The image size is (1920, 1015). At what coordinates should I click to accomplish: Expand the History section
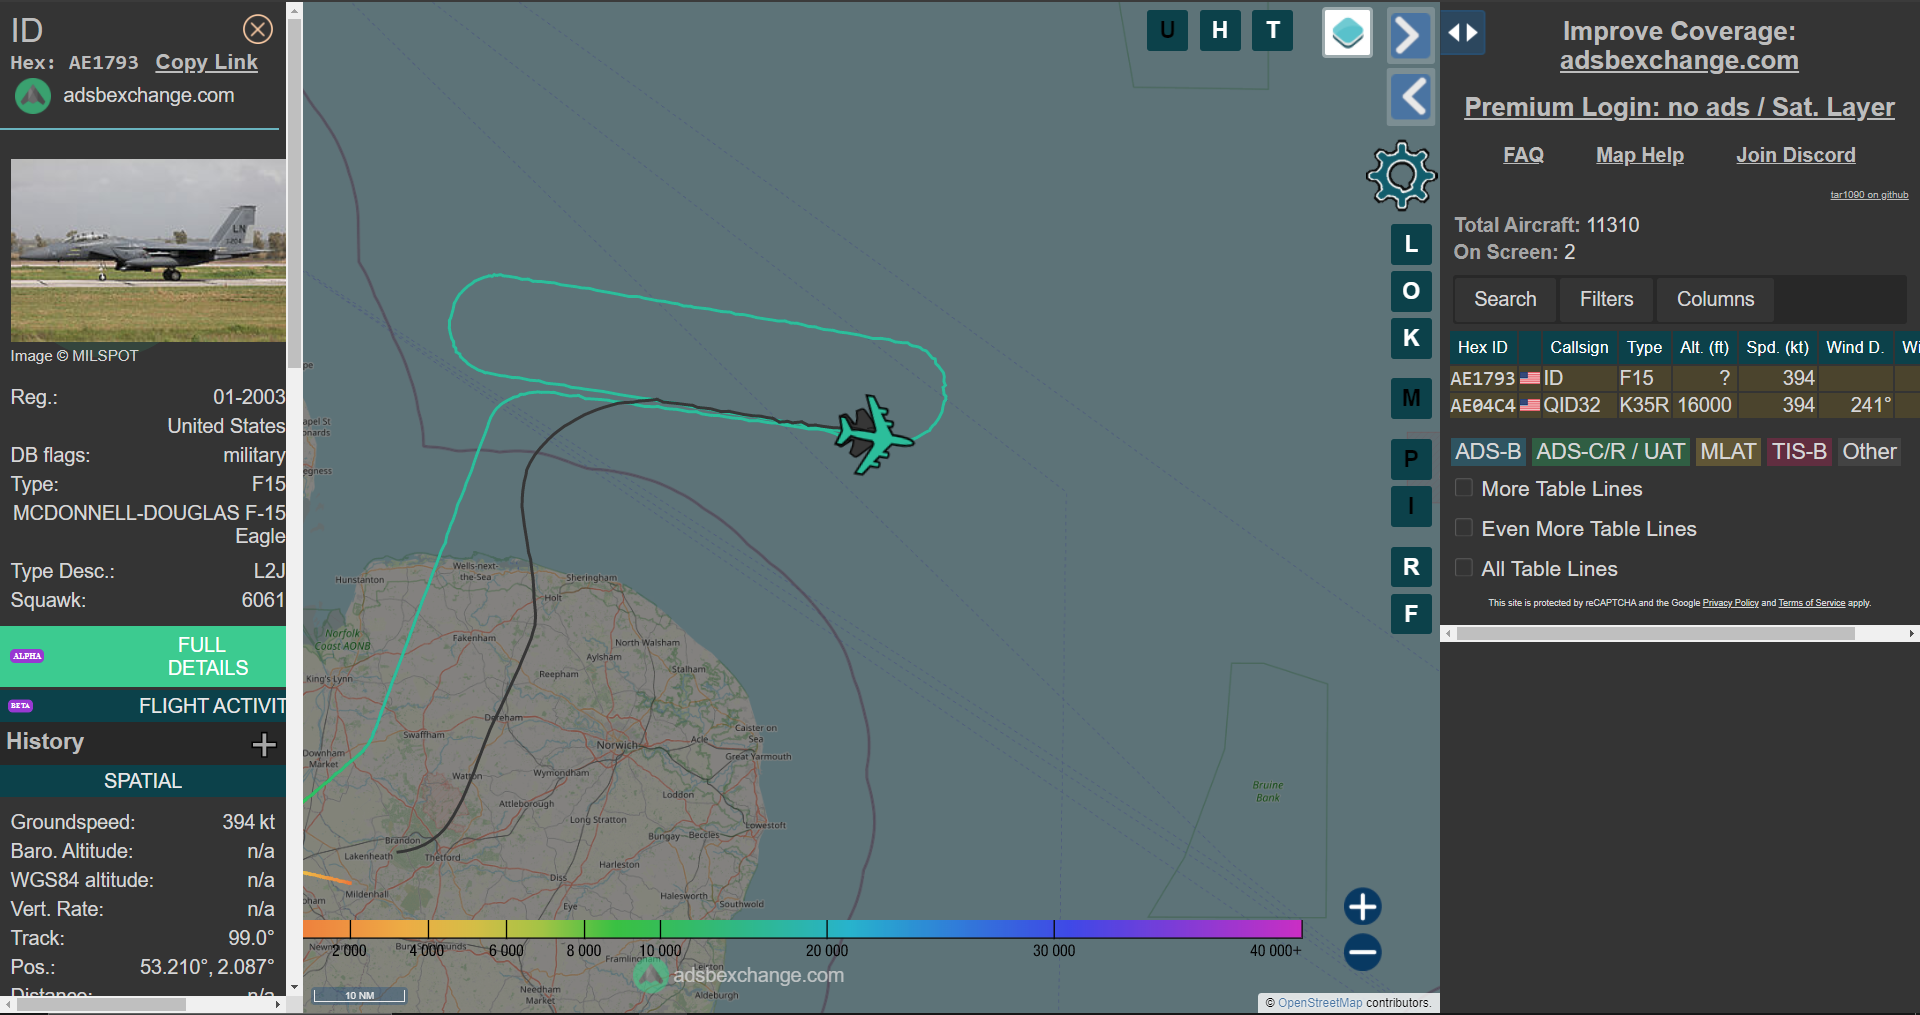[264, 744]
